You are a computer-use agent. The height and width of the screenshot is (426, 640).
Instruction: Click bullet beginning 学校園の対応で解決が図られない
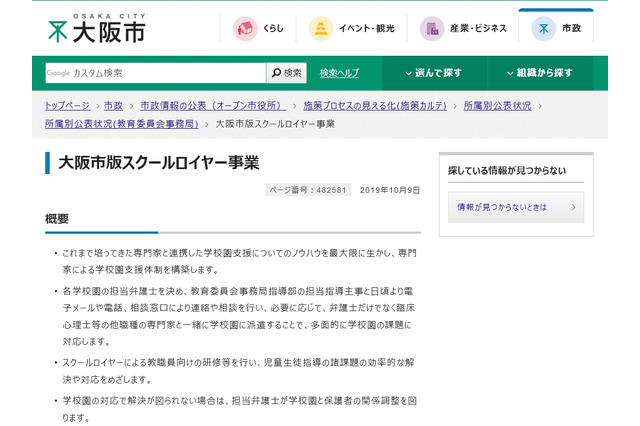point(239,409)
